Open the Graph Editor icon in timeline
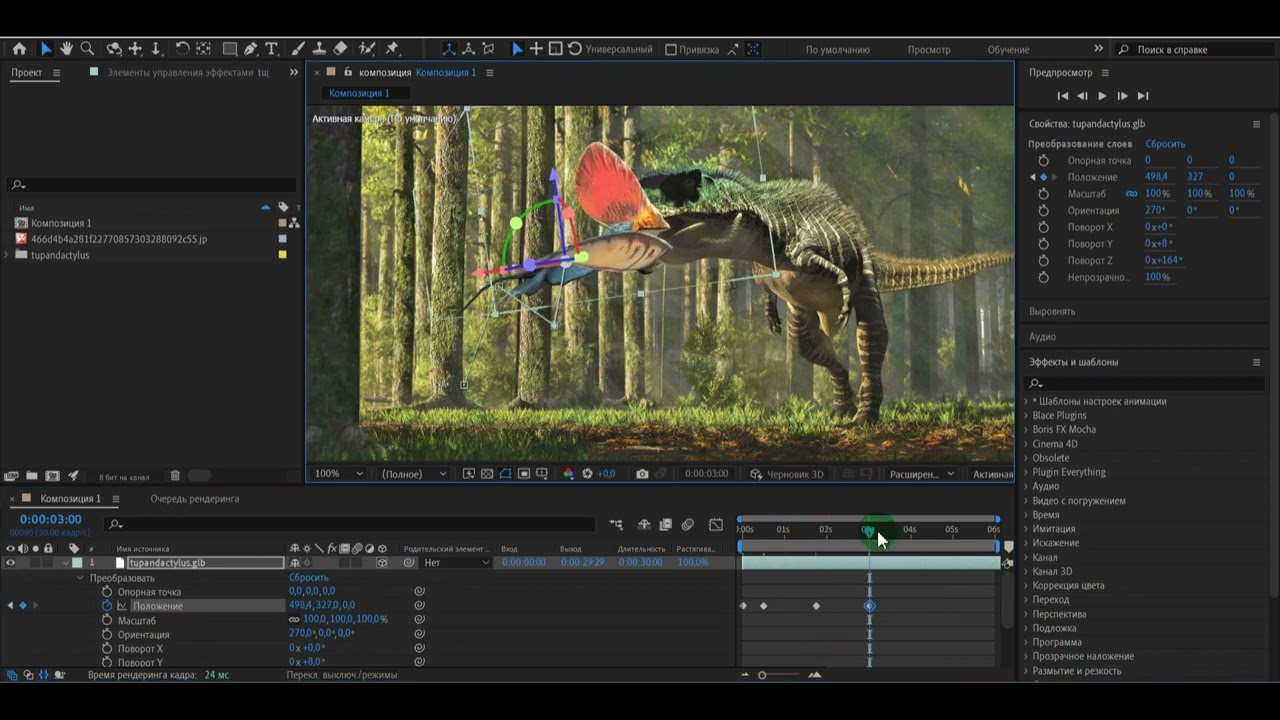1280x720 pixels. (716, 525)
